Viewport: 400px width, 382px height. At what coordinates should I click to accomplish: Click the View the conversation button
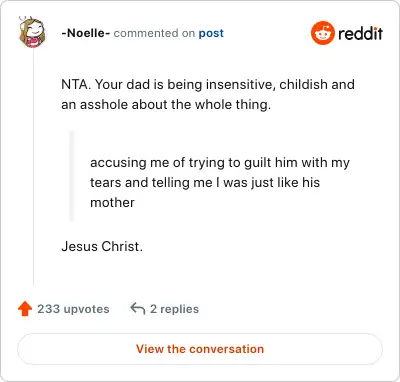pos(200,349)
